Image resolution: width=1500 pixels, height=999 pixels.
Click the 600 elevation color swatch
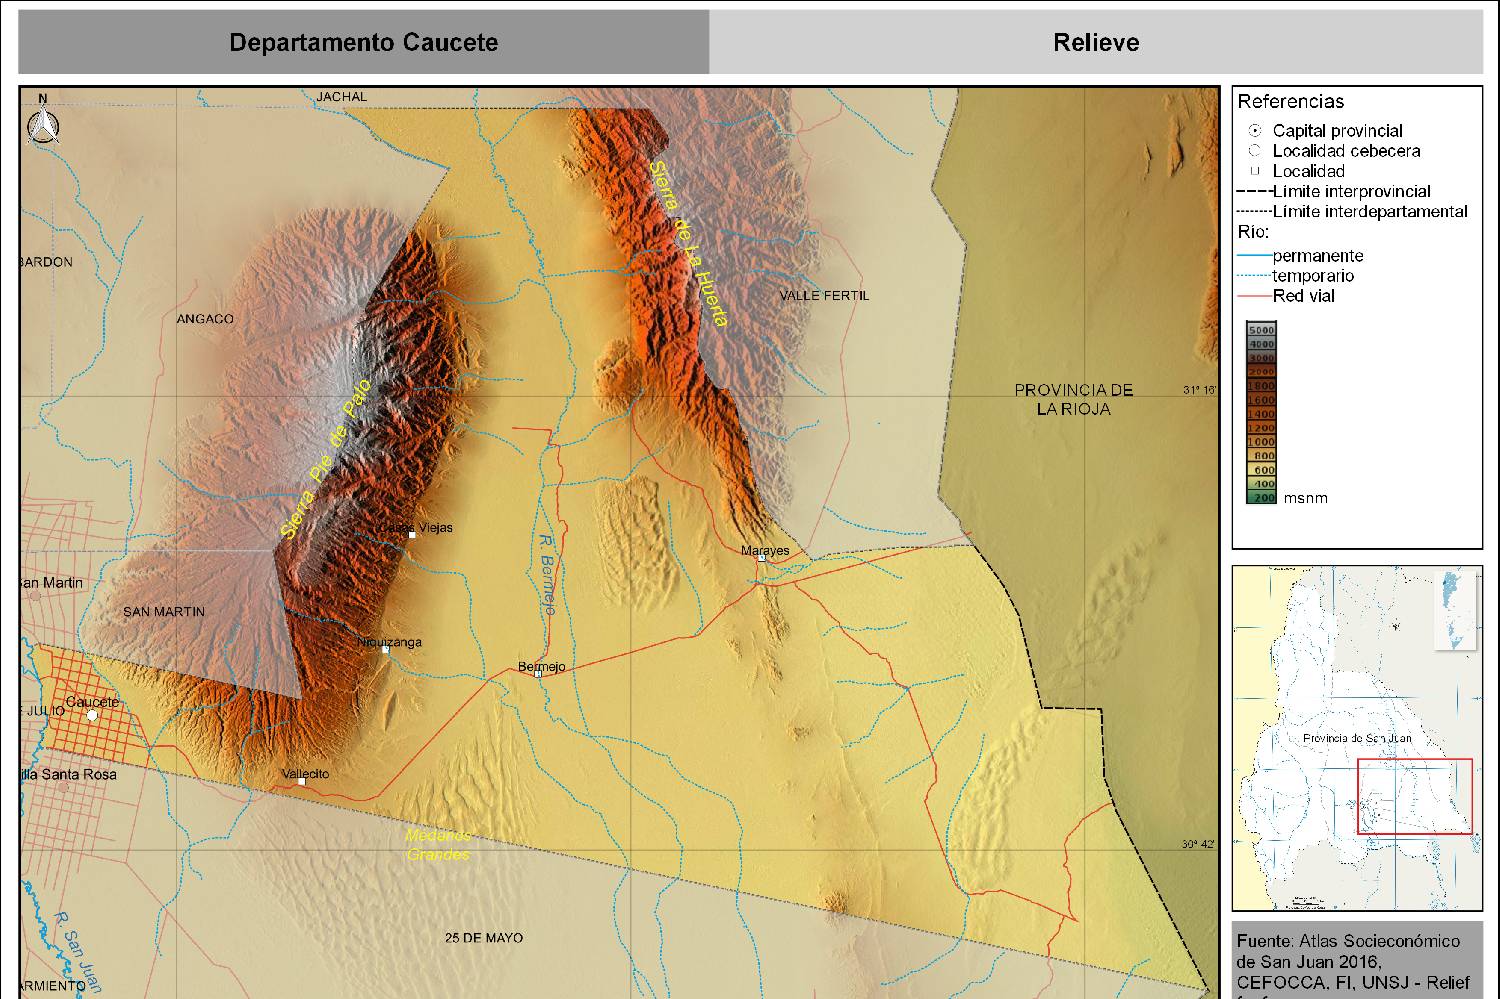point(1262,469)
